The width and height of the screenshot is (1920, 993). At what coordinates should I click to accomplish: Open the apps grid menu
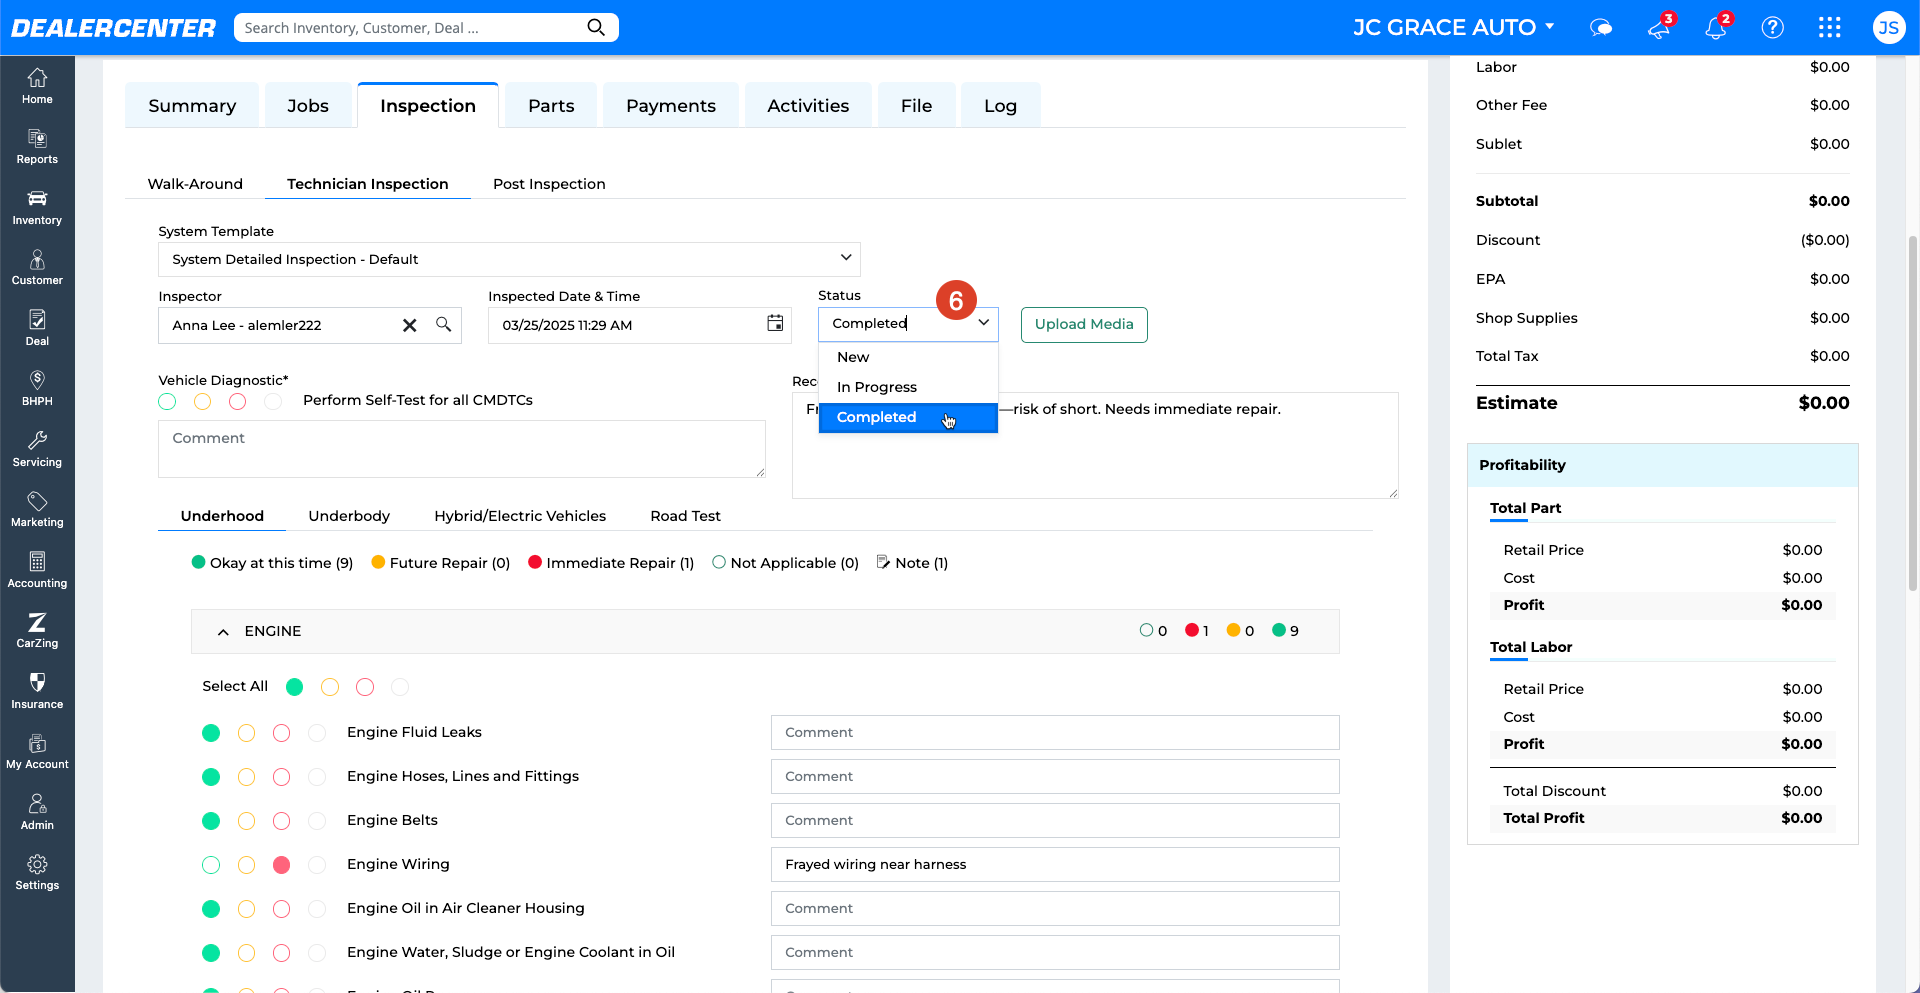pos(1830,28)
